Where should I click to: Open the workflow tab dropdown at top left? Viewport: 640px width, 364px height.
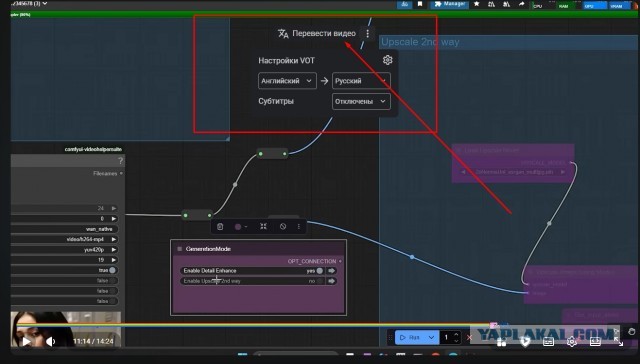pos(44,3)
